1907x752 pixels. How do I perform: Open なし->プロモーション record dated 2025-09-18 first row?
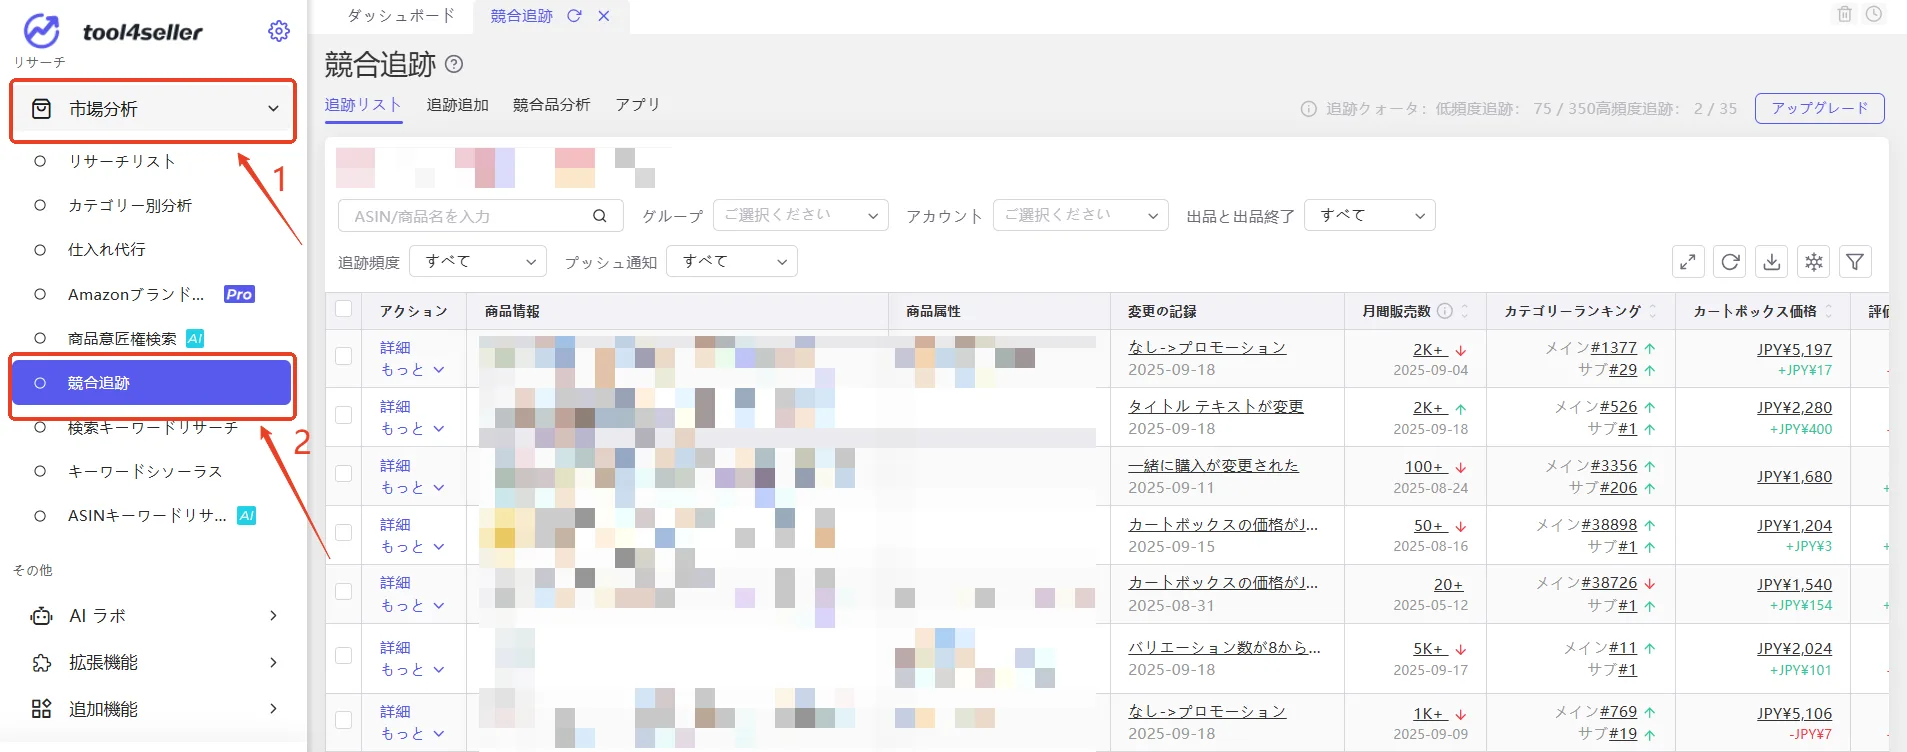(1207, 347)
